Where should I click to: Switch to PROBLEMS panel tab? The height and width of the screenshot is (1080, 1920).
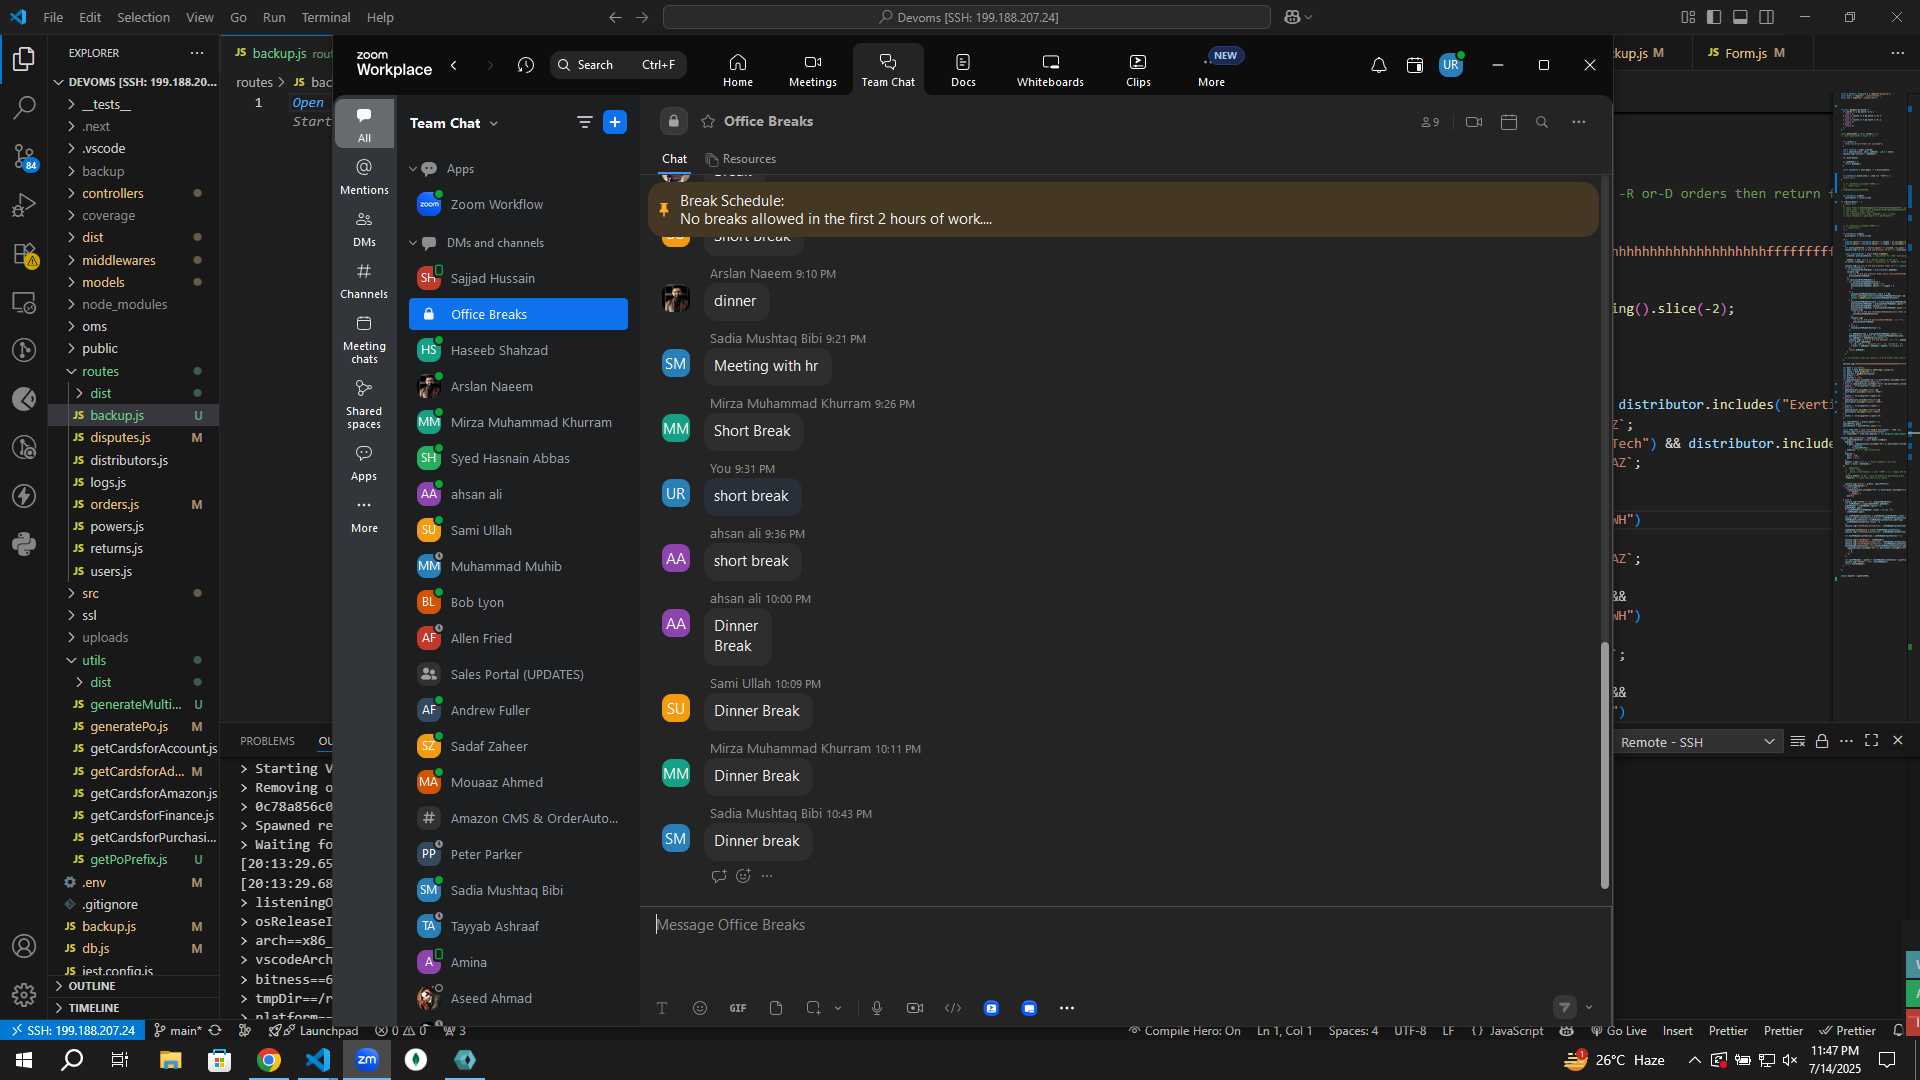coord(267,741)
